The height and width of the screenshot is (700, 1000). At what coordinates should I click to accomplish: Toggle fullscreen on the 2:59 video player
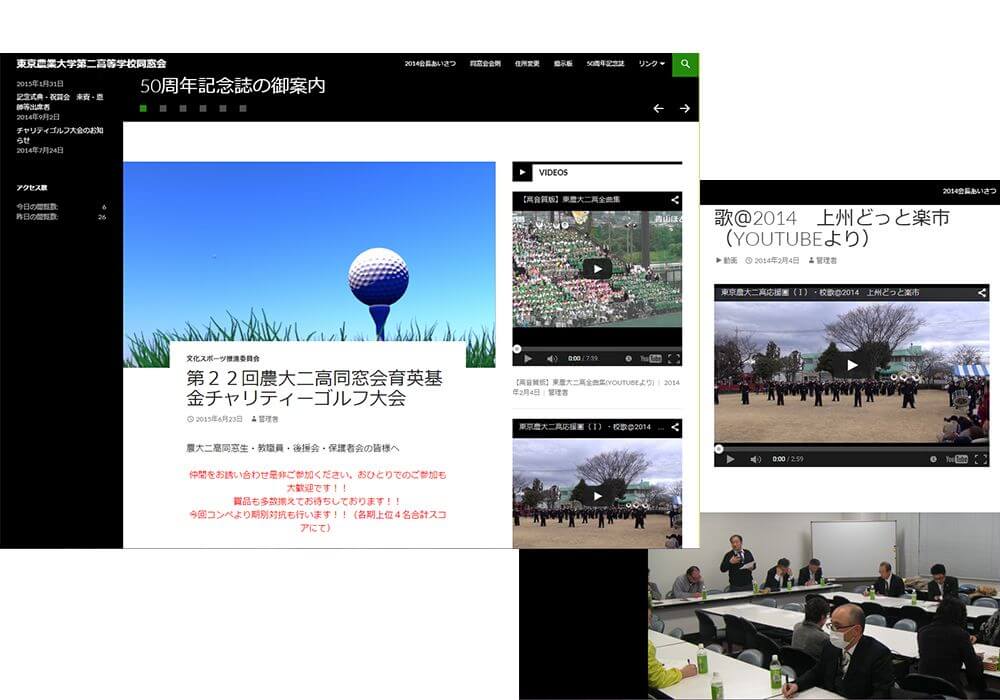pyautogui.click(x=981, y=459)
